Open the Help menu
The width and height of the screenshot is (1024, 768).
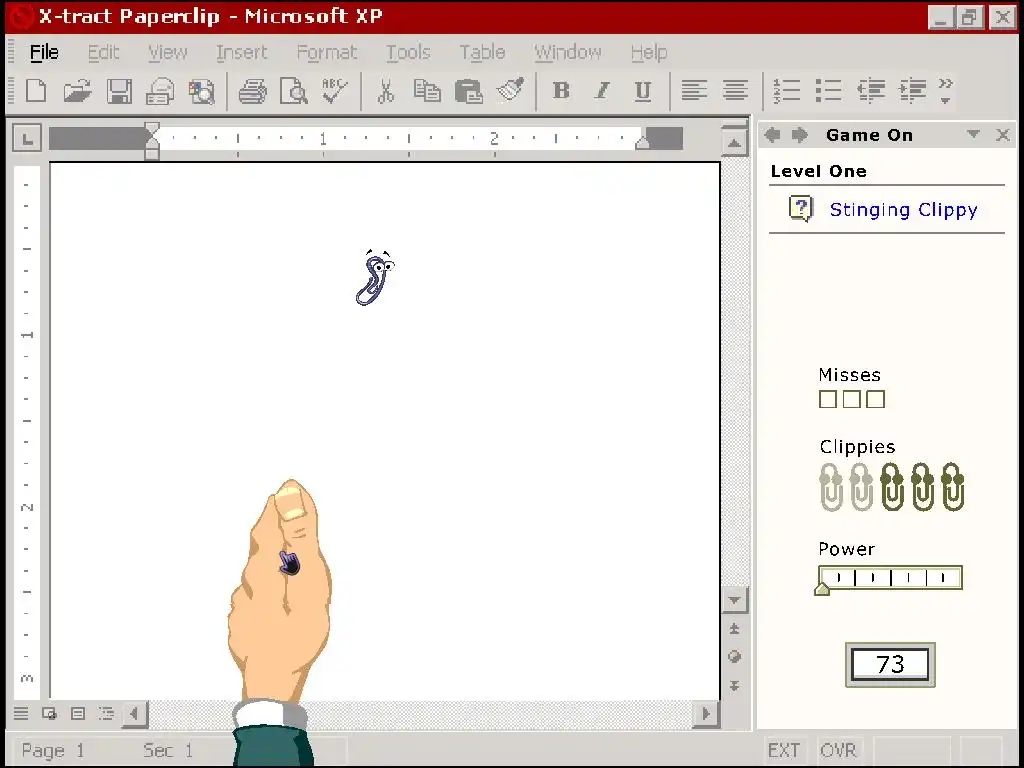(x=649, y=52)
